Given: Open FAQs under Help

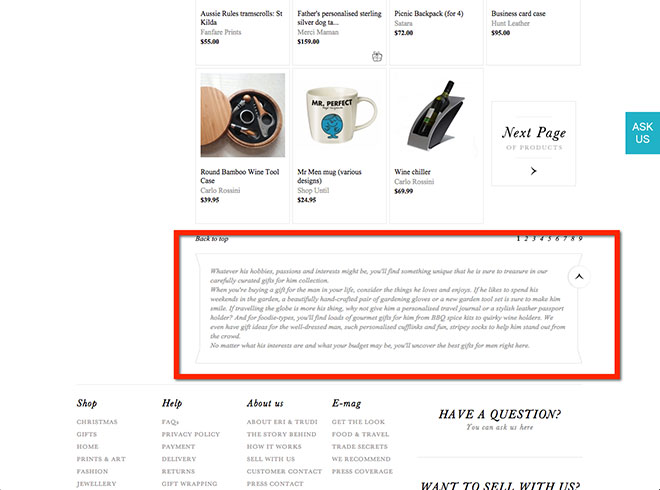Looking at the screenshot, I should coord(170,422).
